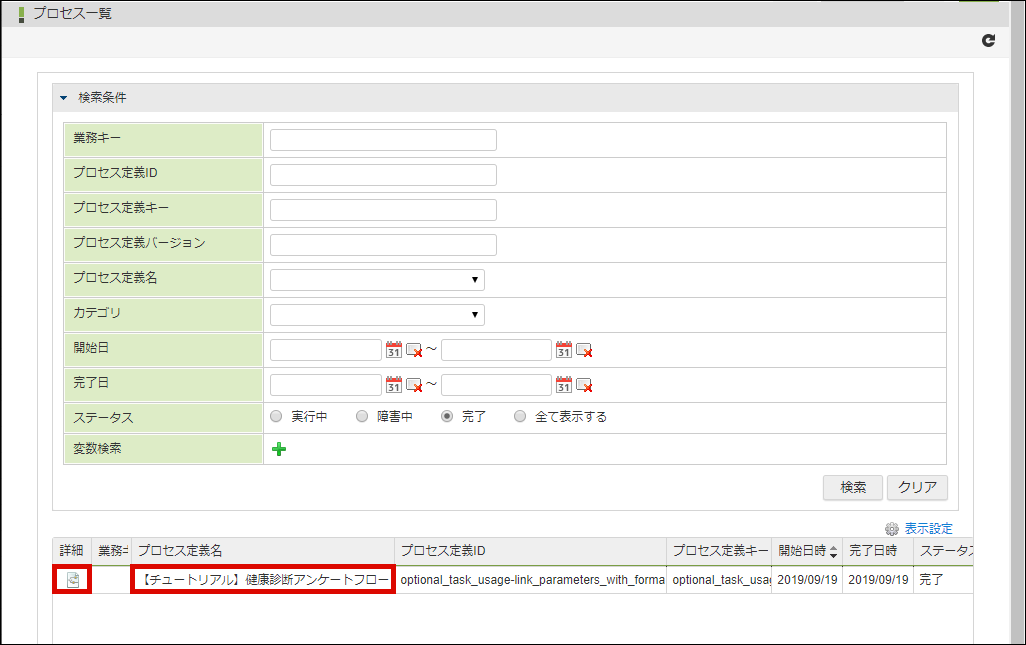Viewport: 1026px width, 645px height.
Task: Open calendar for 開始日 end date
Action: click(x=564, y=350)
